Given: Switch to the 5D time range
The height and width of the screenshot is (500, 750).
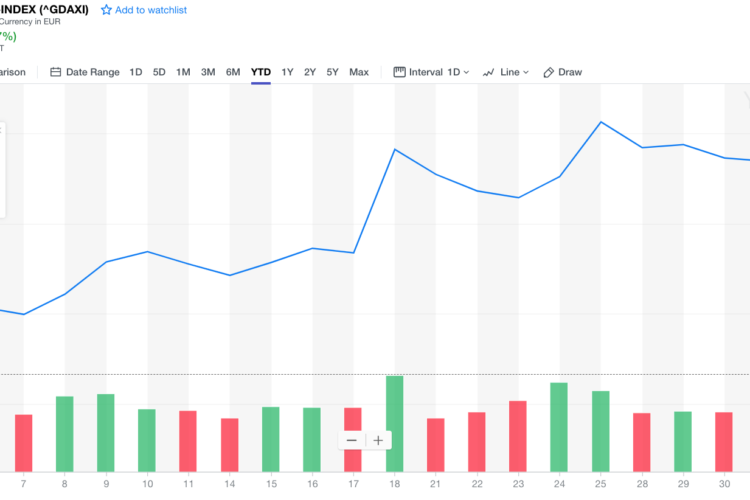Looking at the screenshot, I should pyautogui.click(x=159, y=72).
